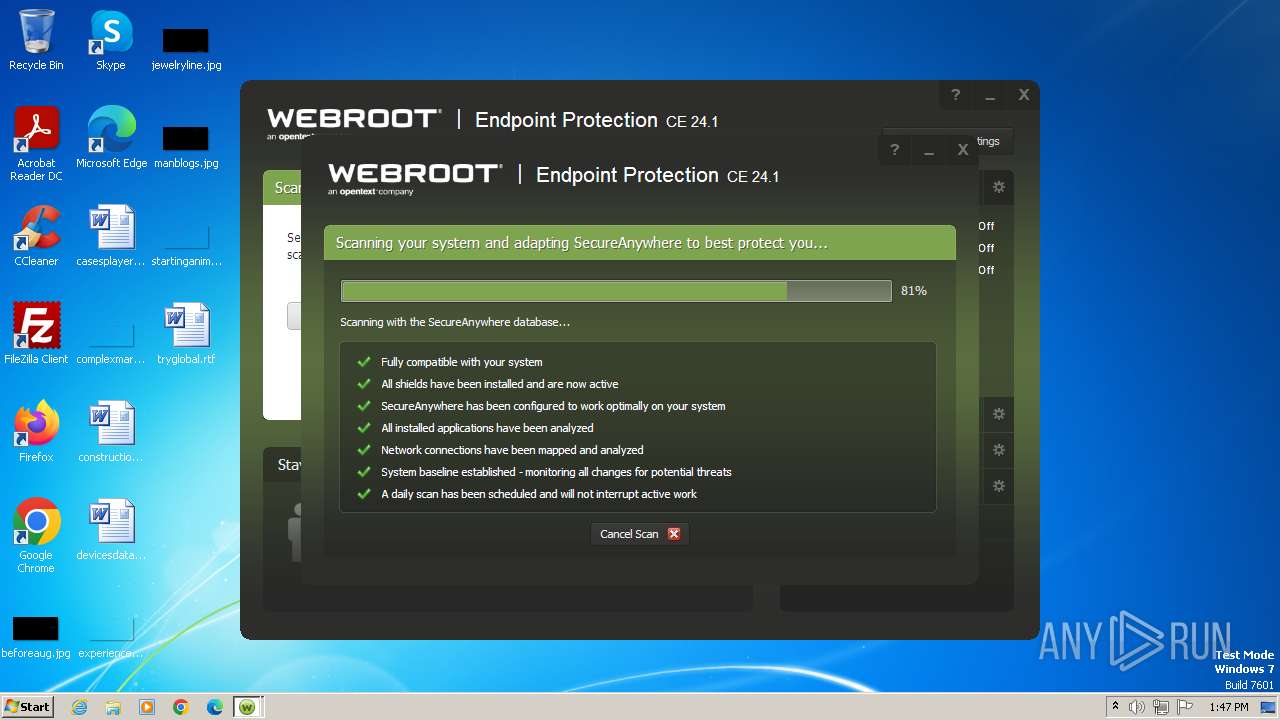Click the Cancel Scan button
The image size is (1280, 720).
pos(639,534)
